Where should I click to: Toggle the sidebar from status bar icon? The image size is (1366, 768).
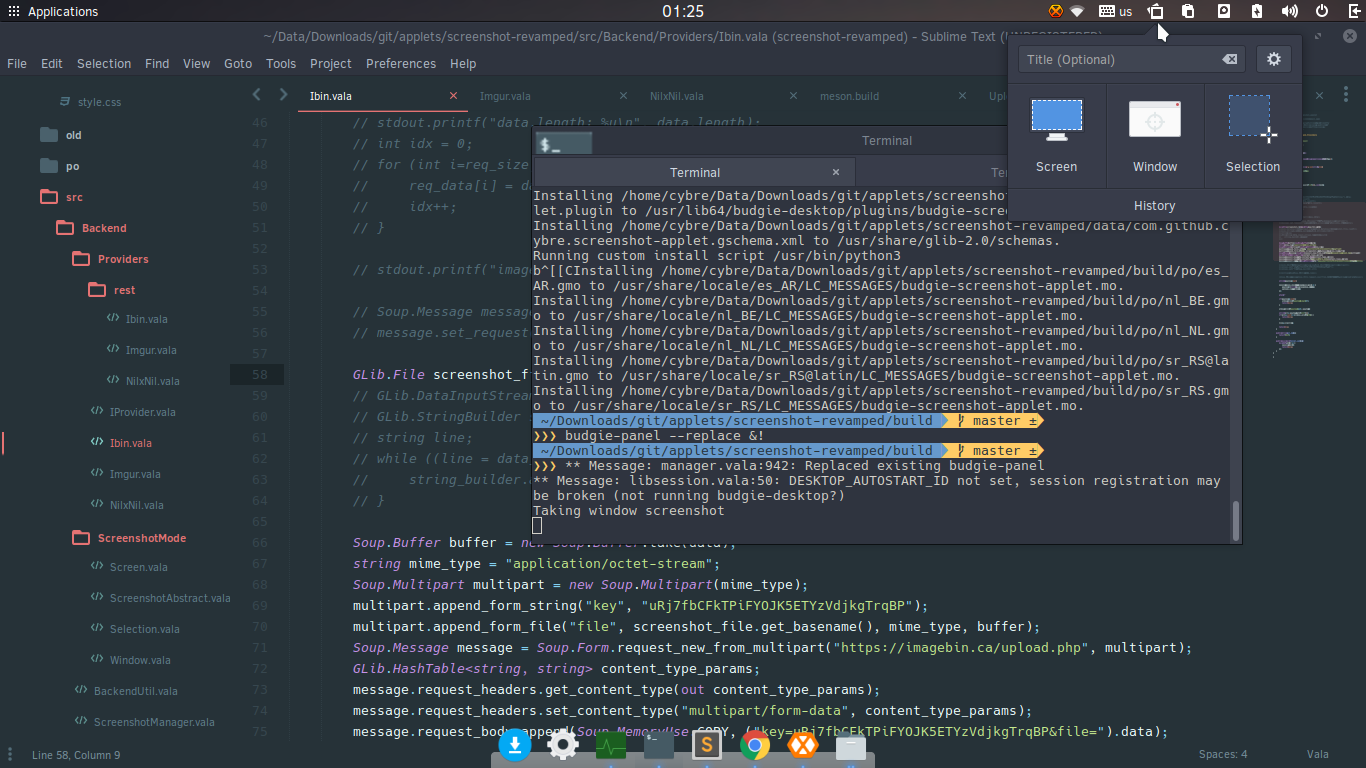[x=11, y=755]
